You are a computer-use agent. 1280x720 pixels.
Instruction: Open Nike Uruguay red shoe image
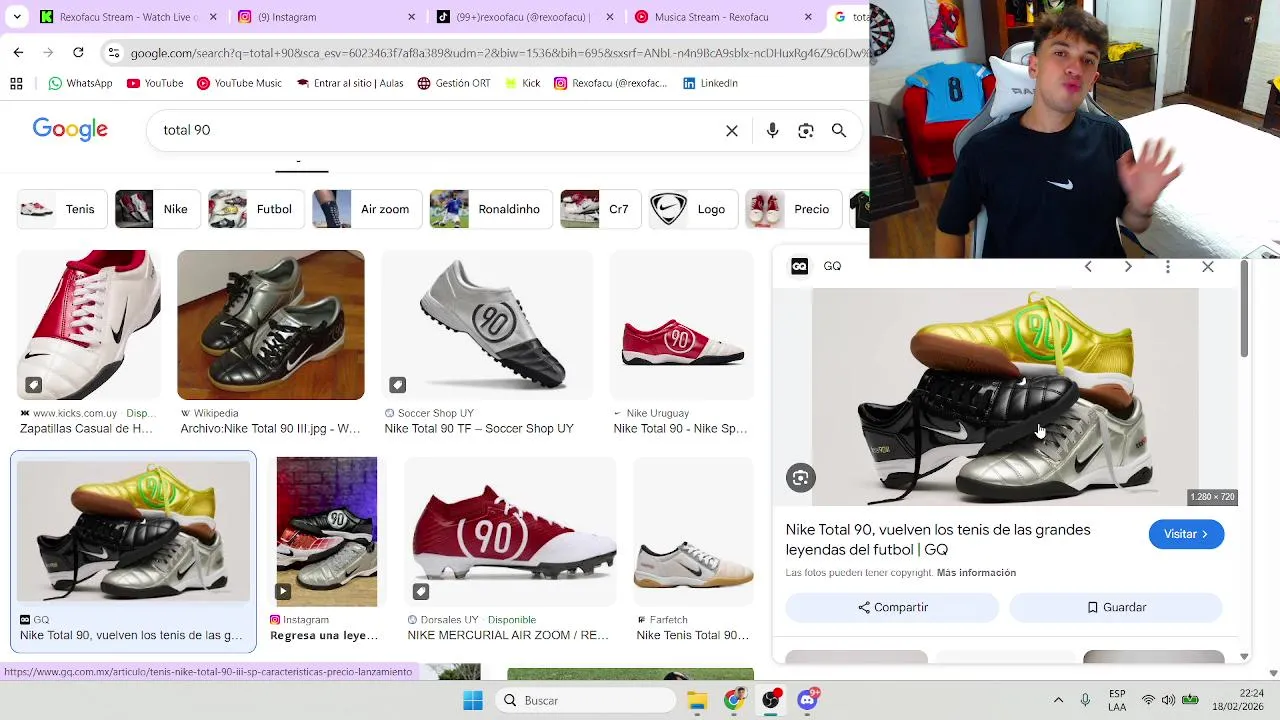[682, 325]
